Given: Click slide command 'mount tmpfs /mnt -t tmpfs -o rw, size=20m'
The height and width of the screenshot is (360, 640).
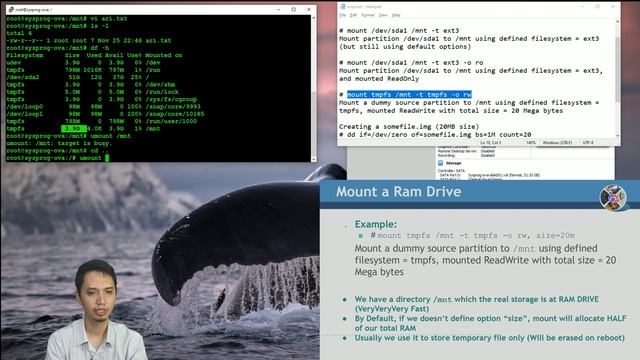Looking at the screenshot, I should pos(476,236).
